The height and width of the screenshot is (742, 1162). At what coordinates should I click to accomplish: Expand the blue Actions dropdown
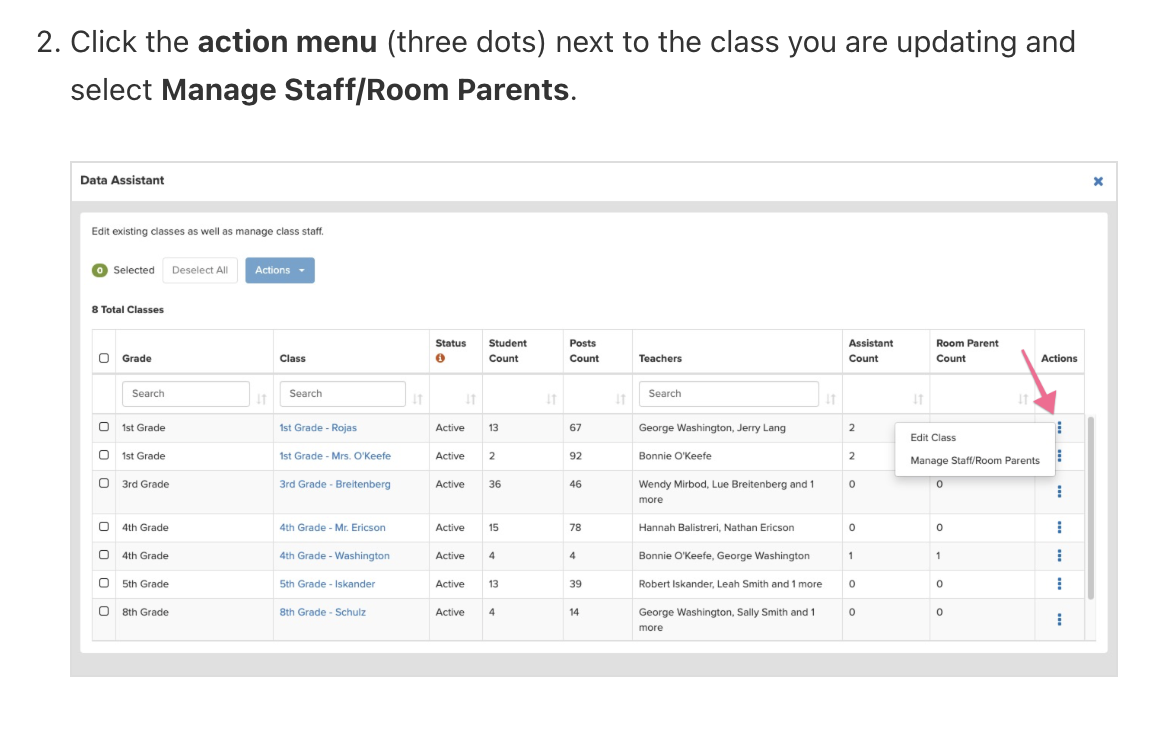point(280,270)
